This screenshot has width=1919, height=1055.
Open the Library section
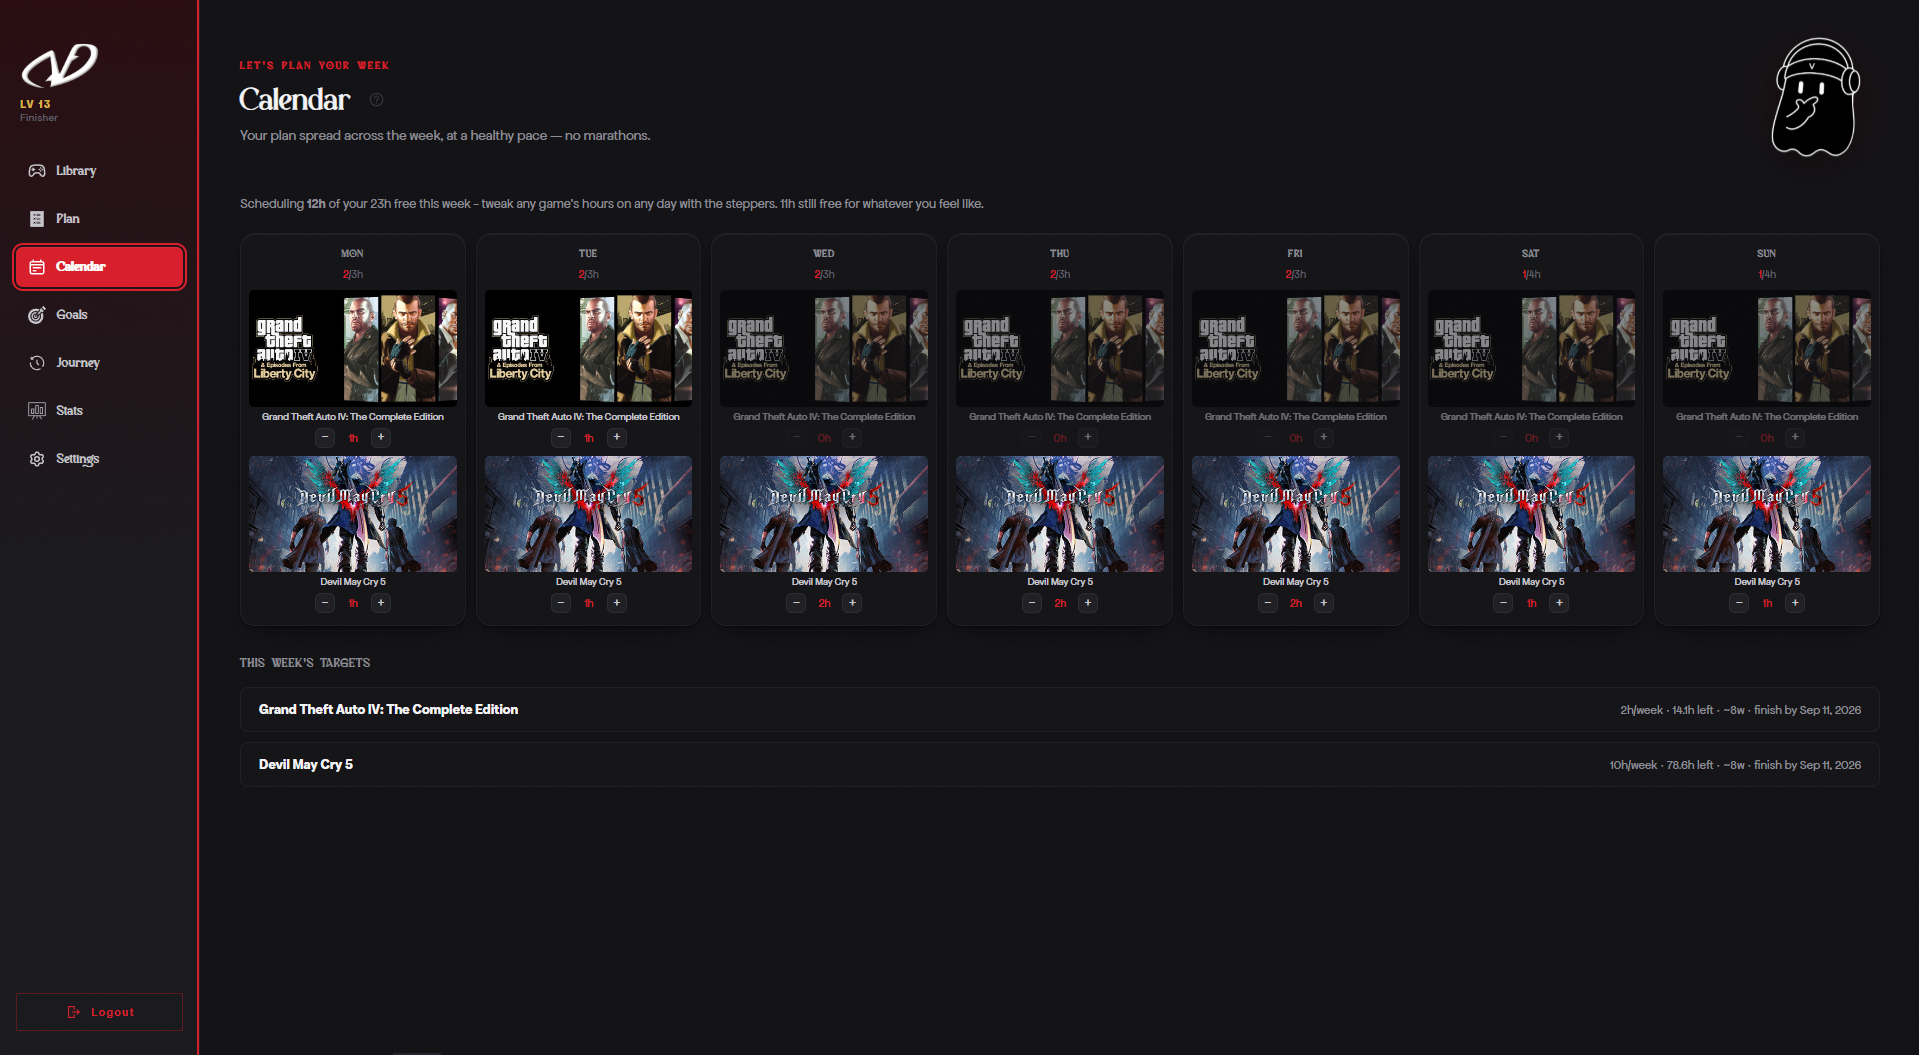point(99,171)
